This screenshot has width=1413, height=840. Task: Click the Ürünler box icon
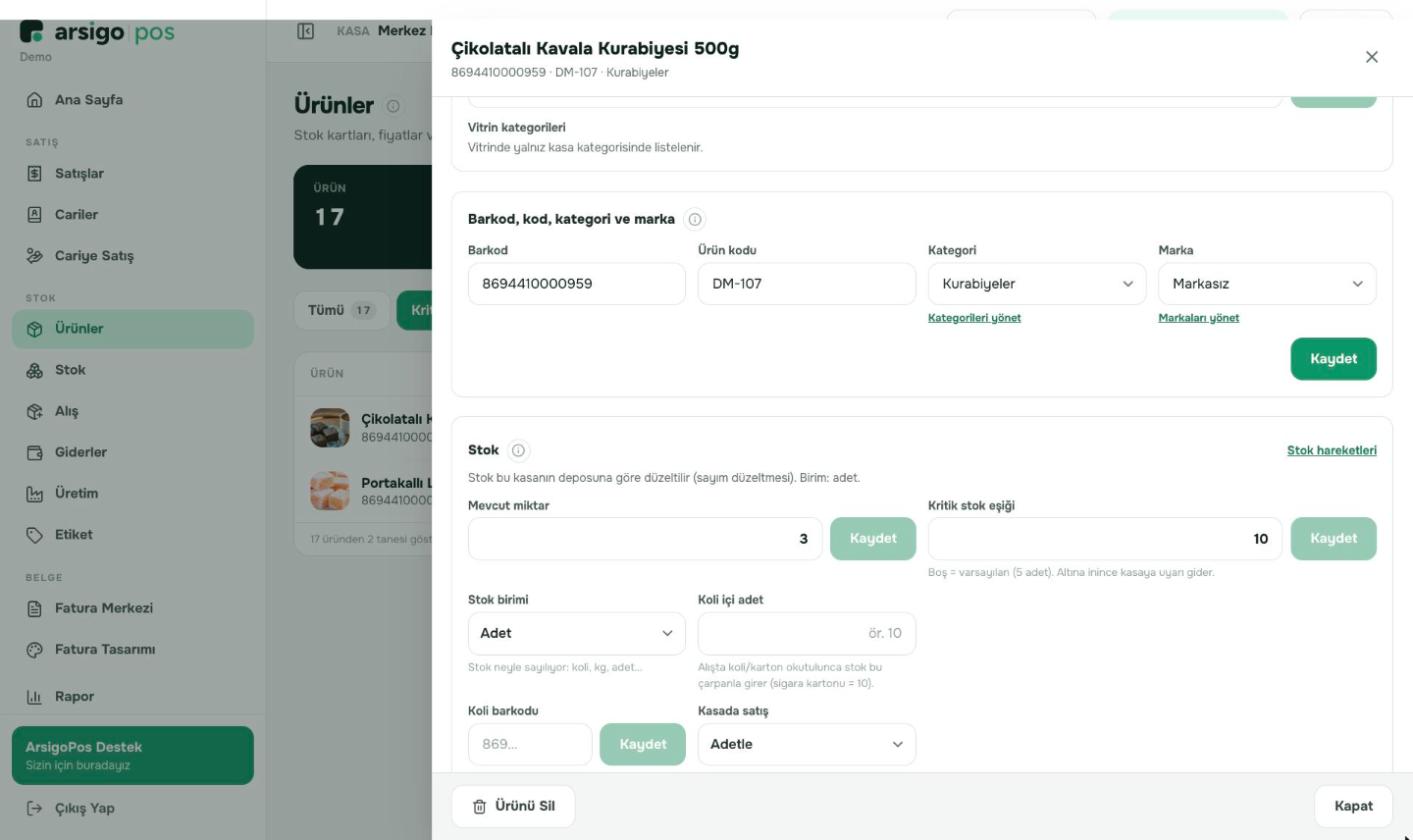click(35, 329)
